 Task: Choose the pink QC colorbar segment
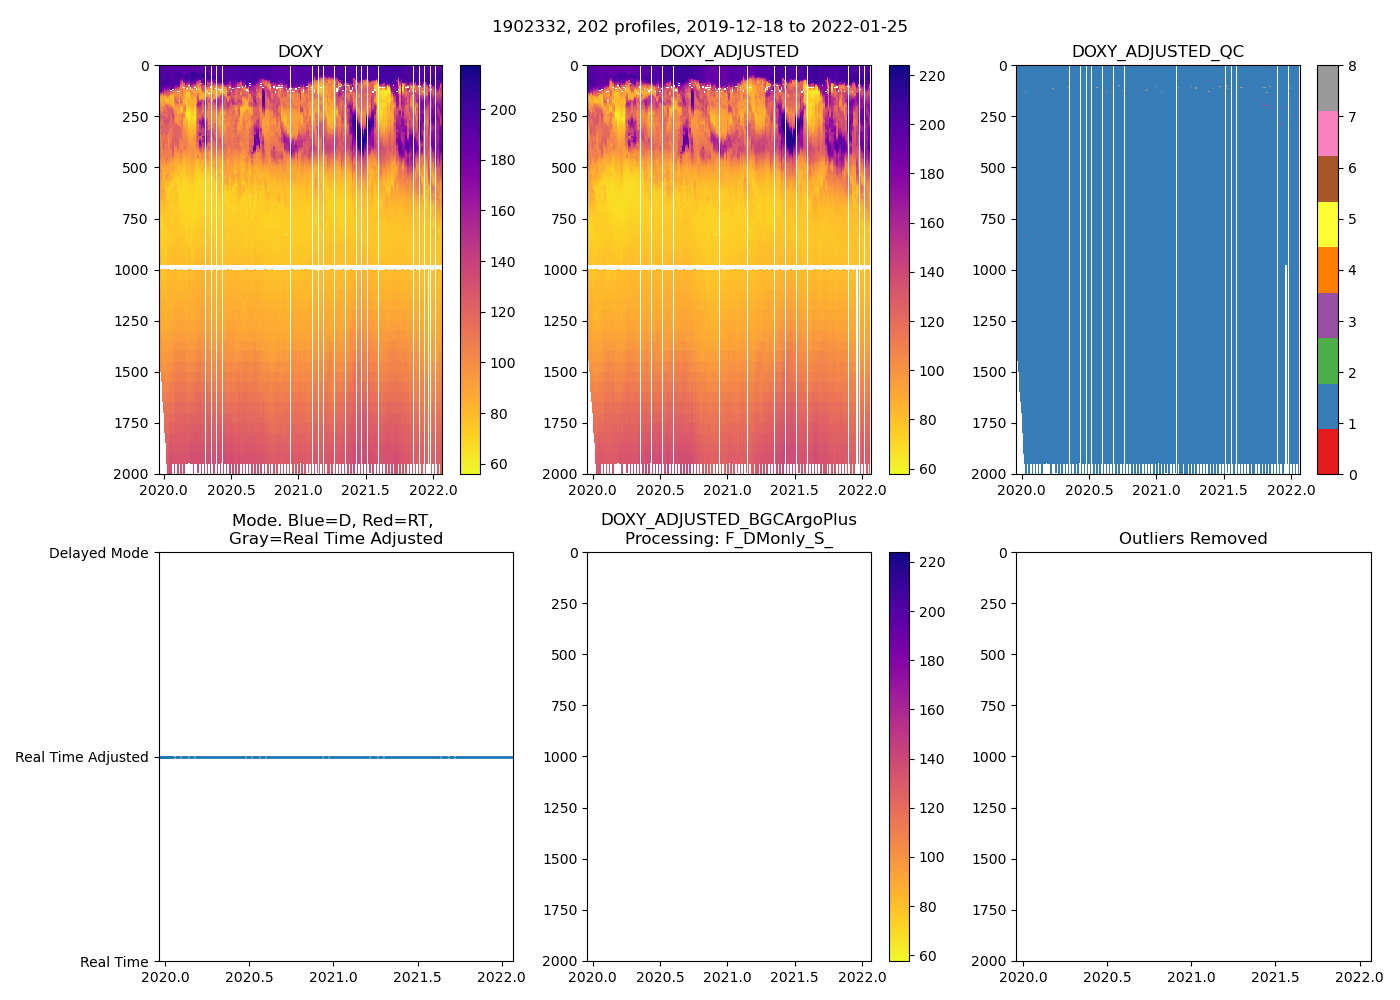click(1327, 133)
